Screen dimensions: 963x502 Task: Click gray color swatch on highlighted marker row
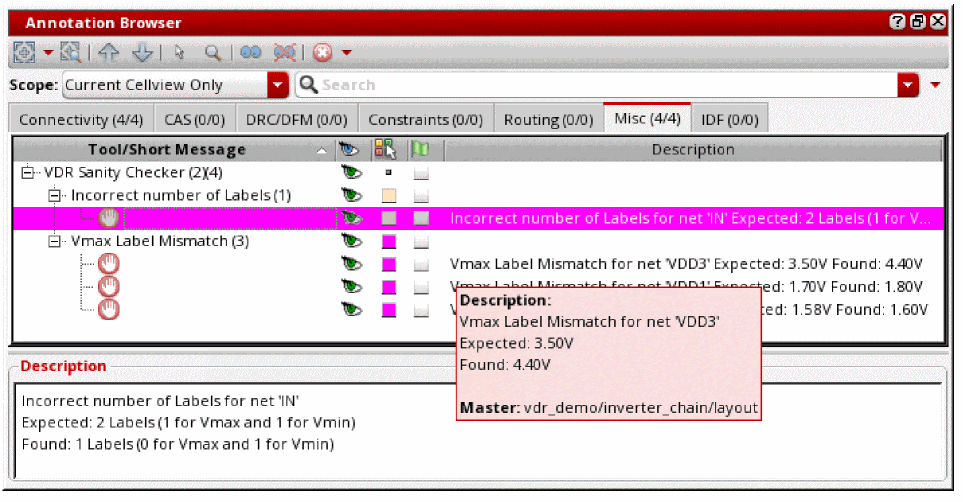point(389,218)
